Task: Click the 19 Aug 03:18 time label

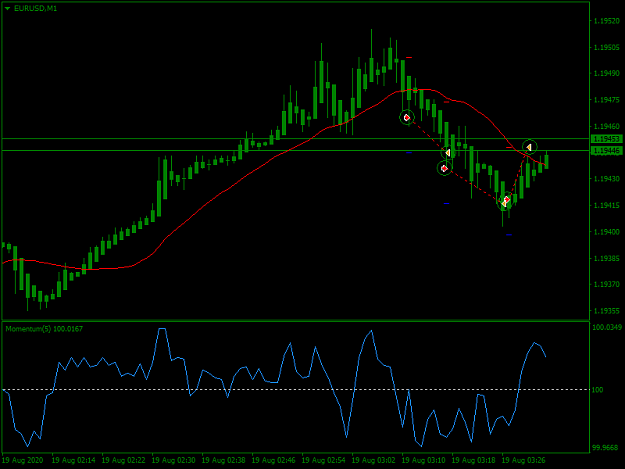Action: 474,460
